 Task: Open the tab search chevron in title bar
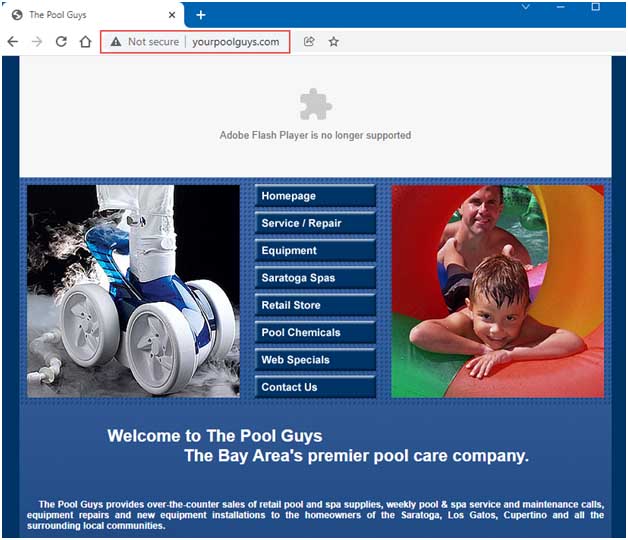pyautogui.click(x=525, y=7)
